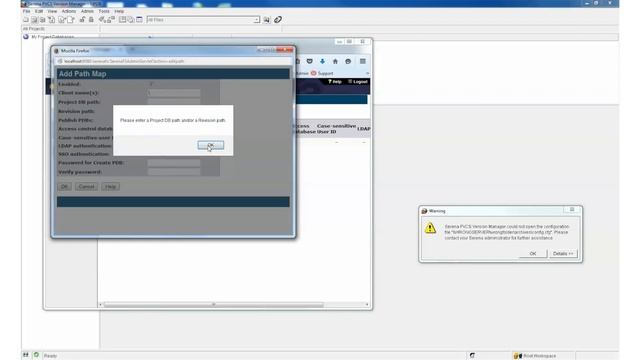Click OK in the Warning dialog
The height and width of the screenshot is (360, 640).
click(x=533, y=253)
